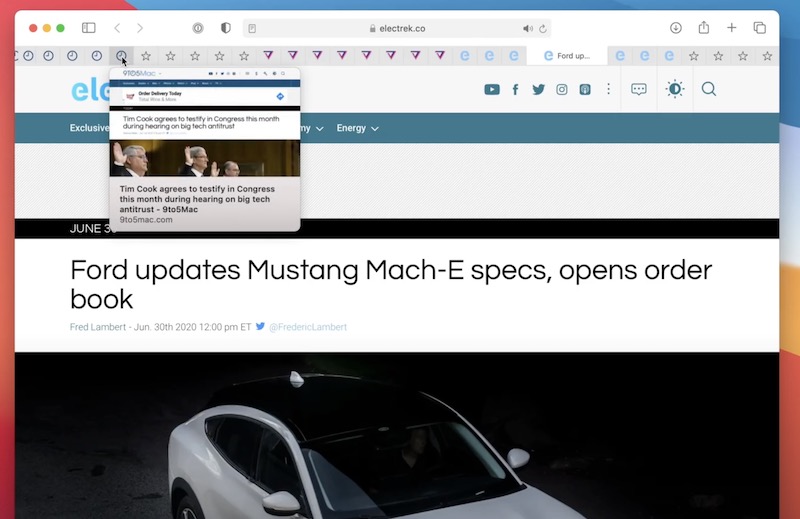Click the Twitter bird beside author byline
This screenshot has height=519, width=800.
pyautogui.click(x=260, y=326)
